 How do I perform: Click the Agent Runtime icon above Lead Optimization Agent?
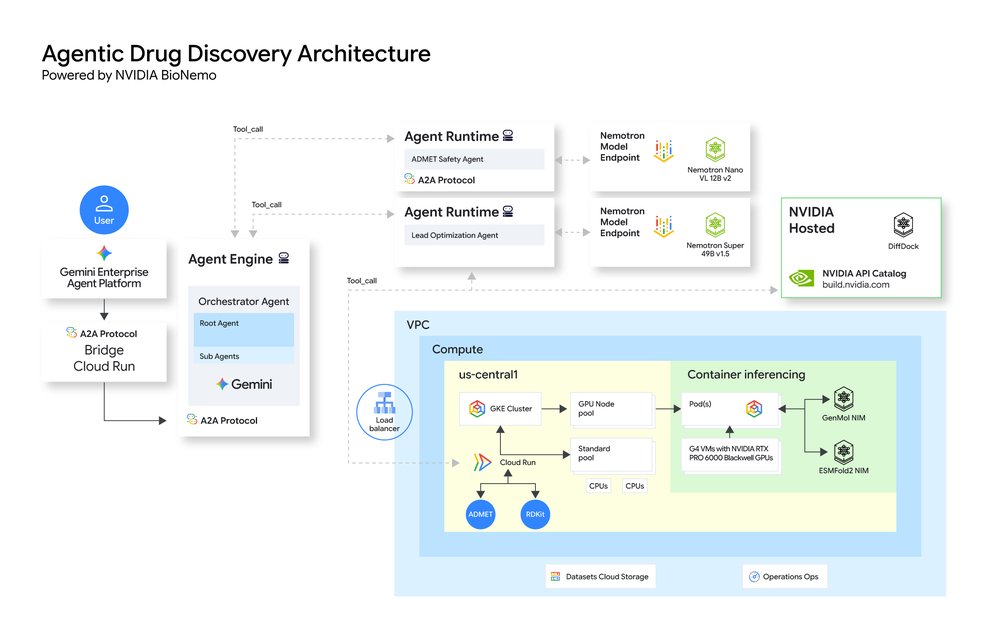pos(508,212)
